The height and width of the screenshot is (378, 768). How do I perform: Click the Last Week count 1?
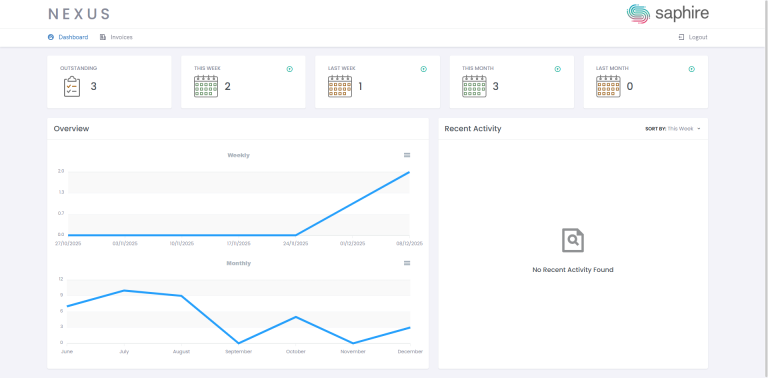pyautogui.click(x=360, y=87)
